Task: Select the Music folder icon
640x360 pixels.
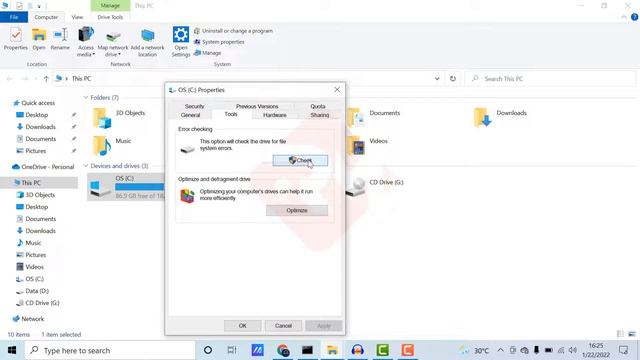Action: coord(102,146)
